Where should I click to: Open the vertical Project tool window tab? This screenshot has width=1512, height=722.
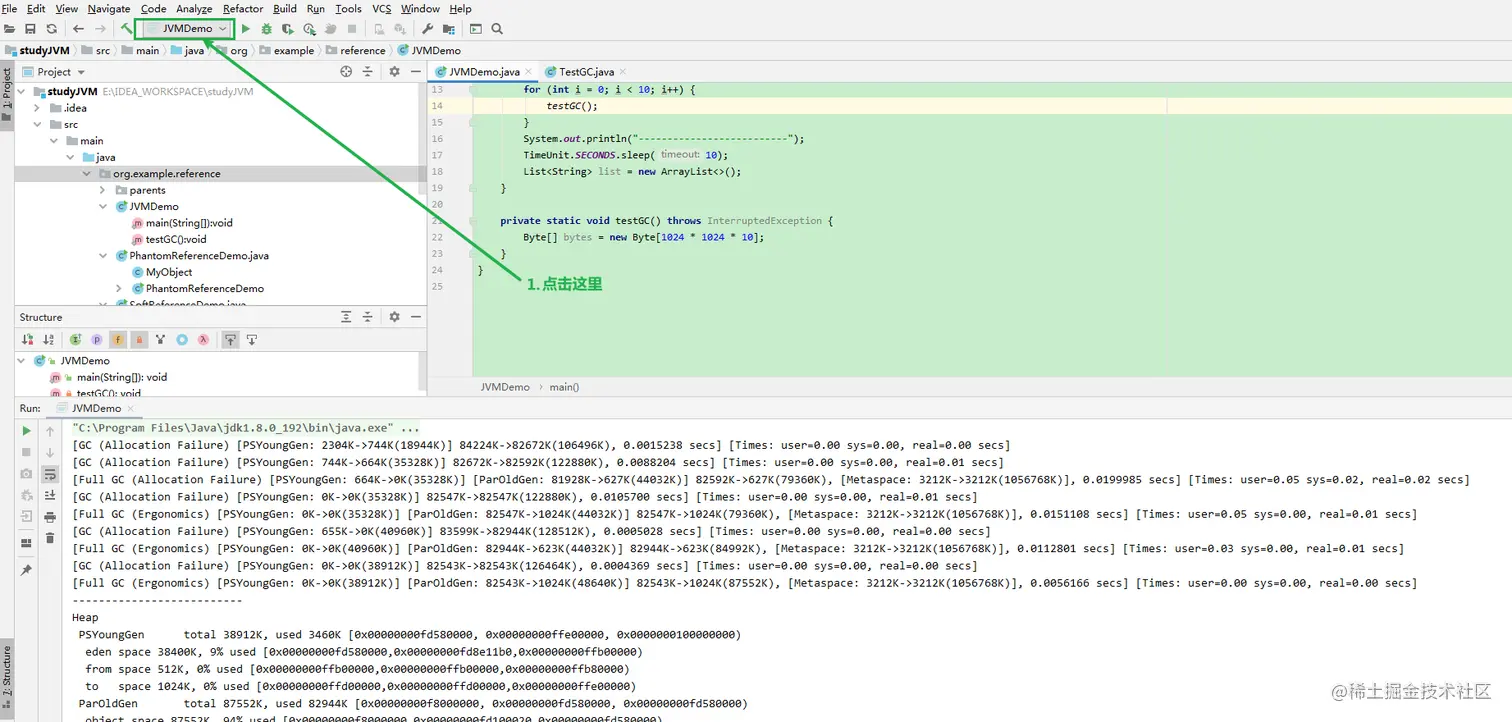6,93
